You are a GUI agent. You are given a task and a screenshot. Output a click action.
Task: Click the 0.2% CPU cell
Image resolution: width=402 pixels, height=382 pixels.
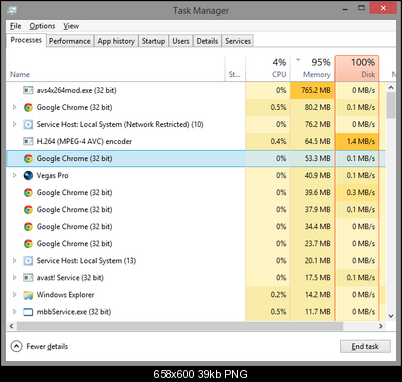(268, 295)
